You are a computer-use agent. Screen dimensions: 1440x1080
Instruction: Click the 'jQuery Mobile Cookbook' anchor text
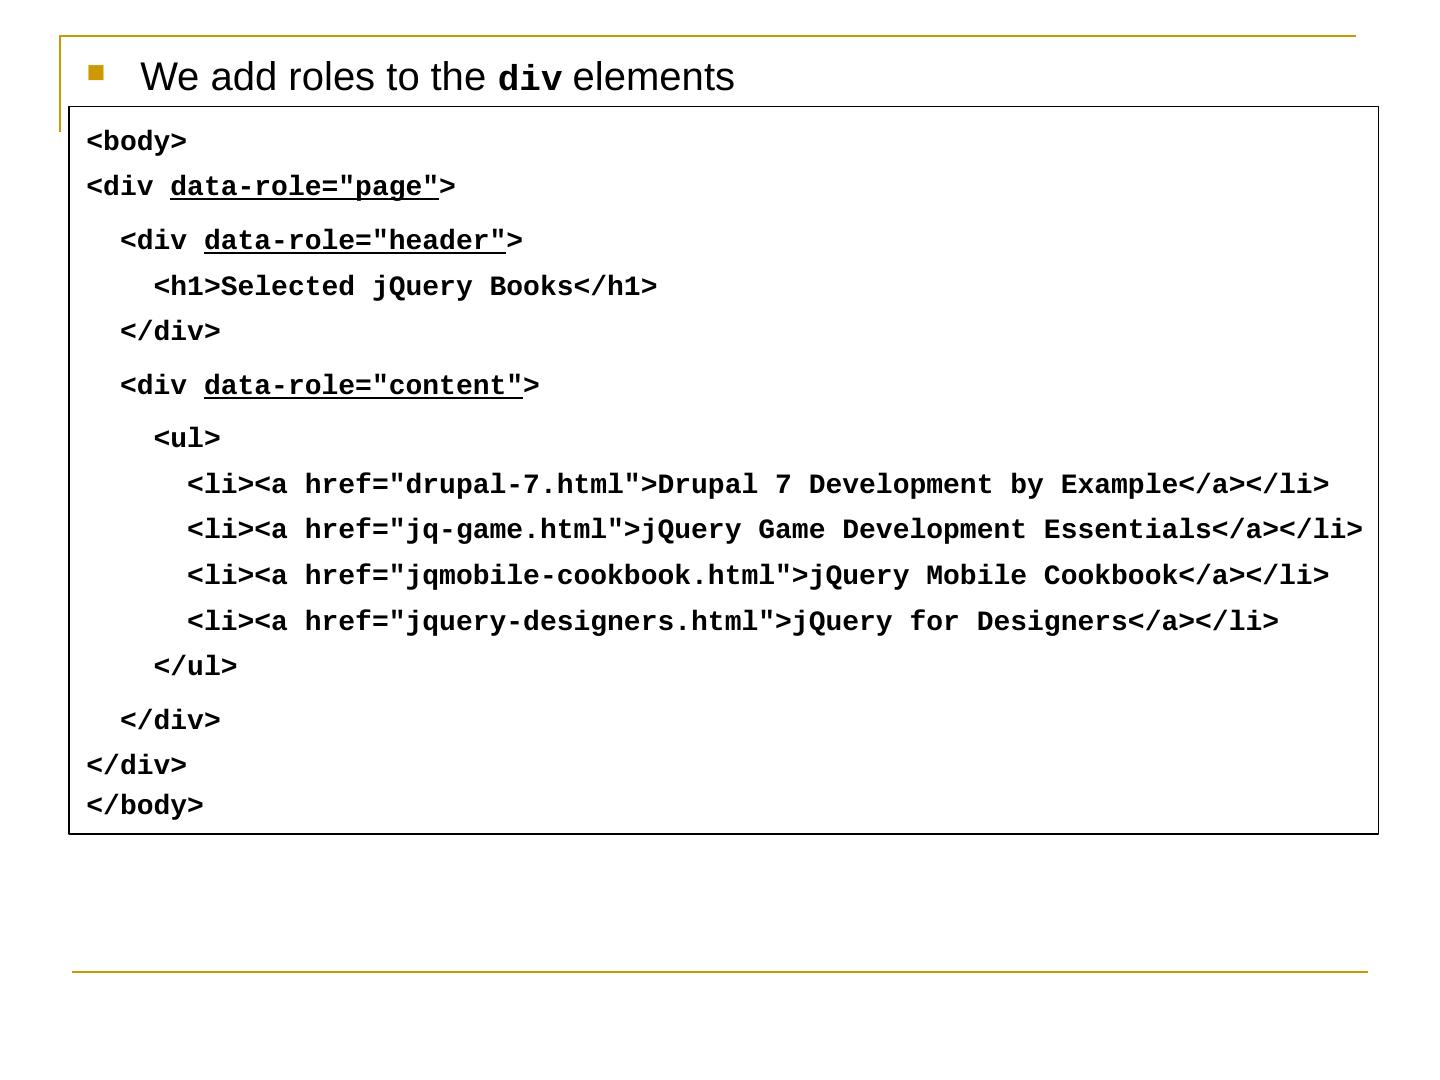(993, 576)
